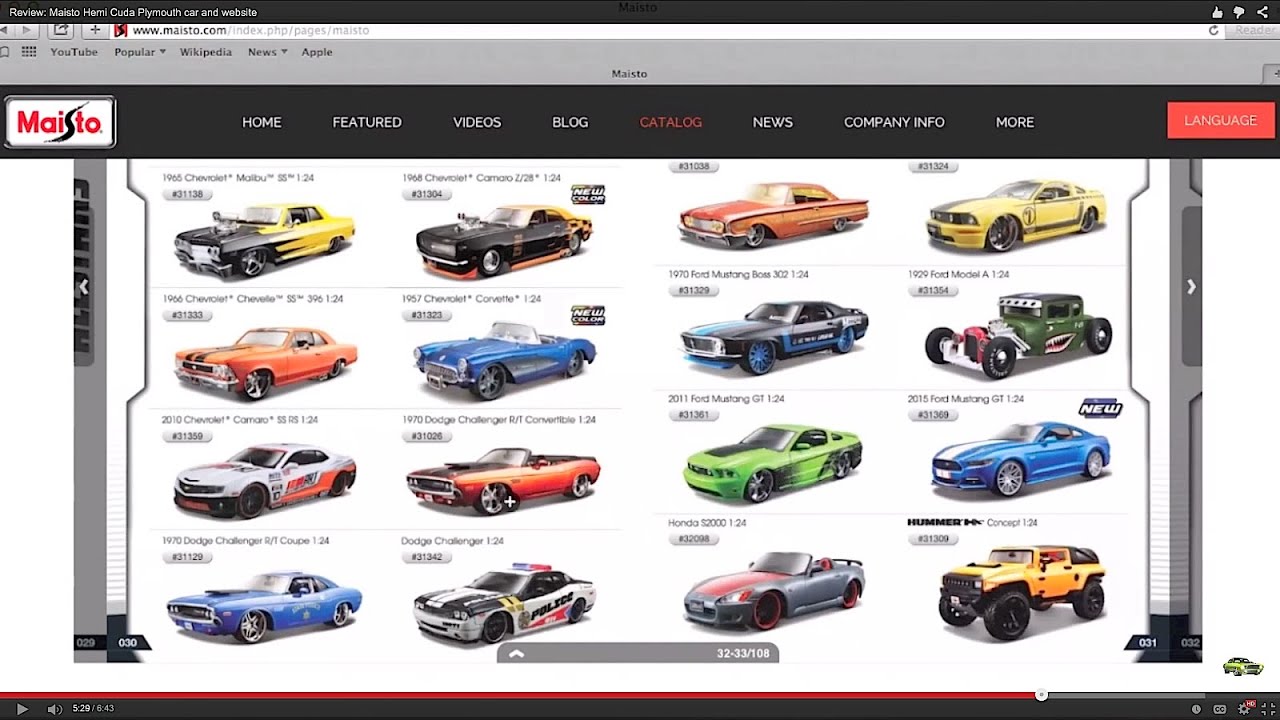The width and height of the screenshot is (1280, 720).
Task: Click 1968 Chevrolet Camaro Z/28 car image
Action: point(505,241)
